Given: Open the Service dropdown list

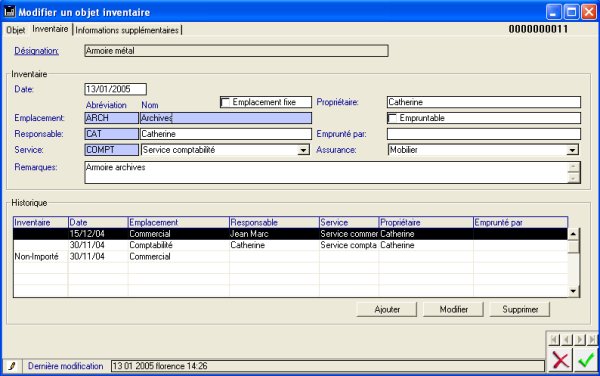Looking at the screenshot, I should tap(303, 150).
